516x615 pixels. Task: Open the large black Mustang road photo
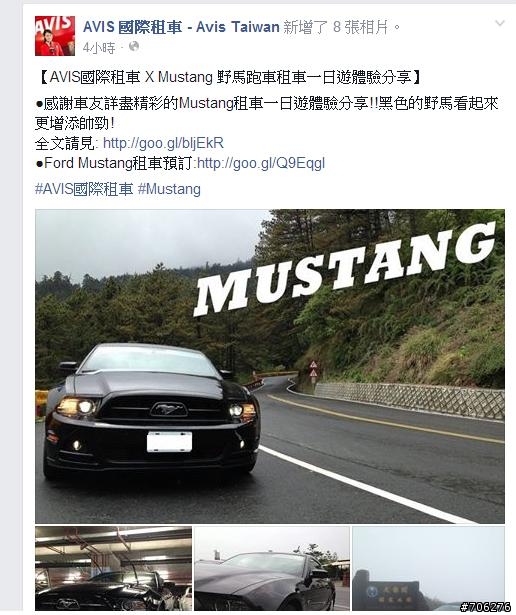click(x=270, y=366)
